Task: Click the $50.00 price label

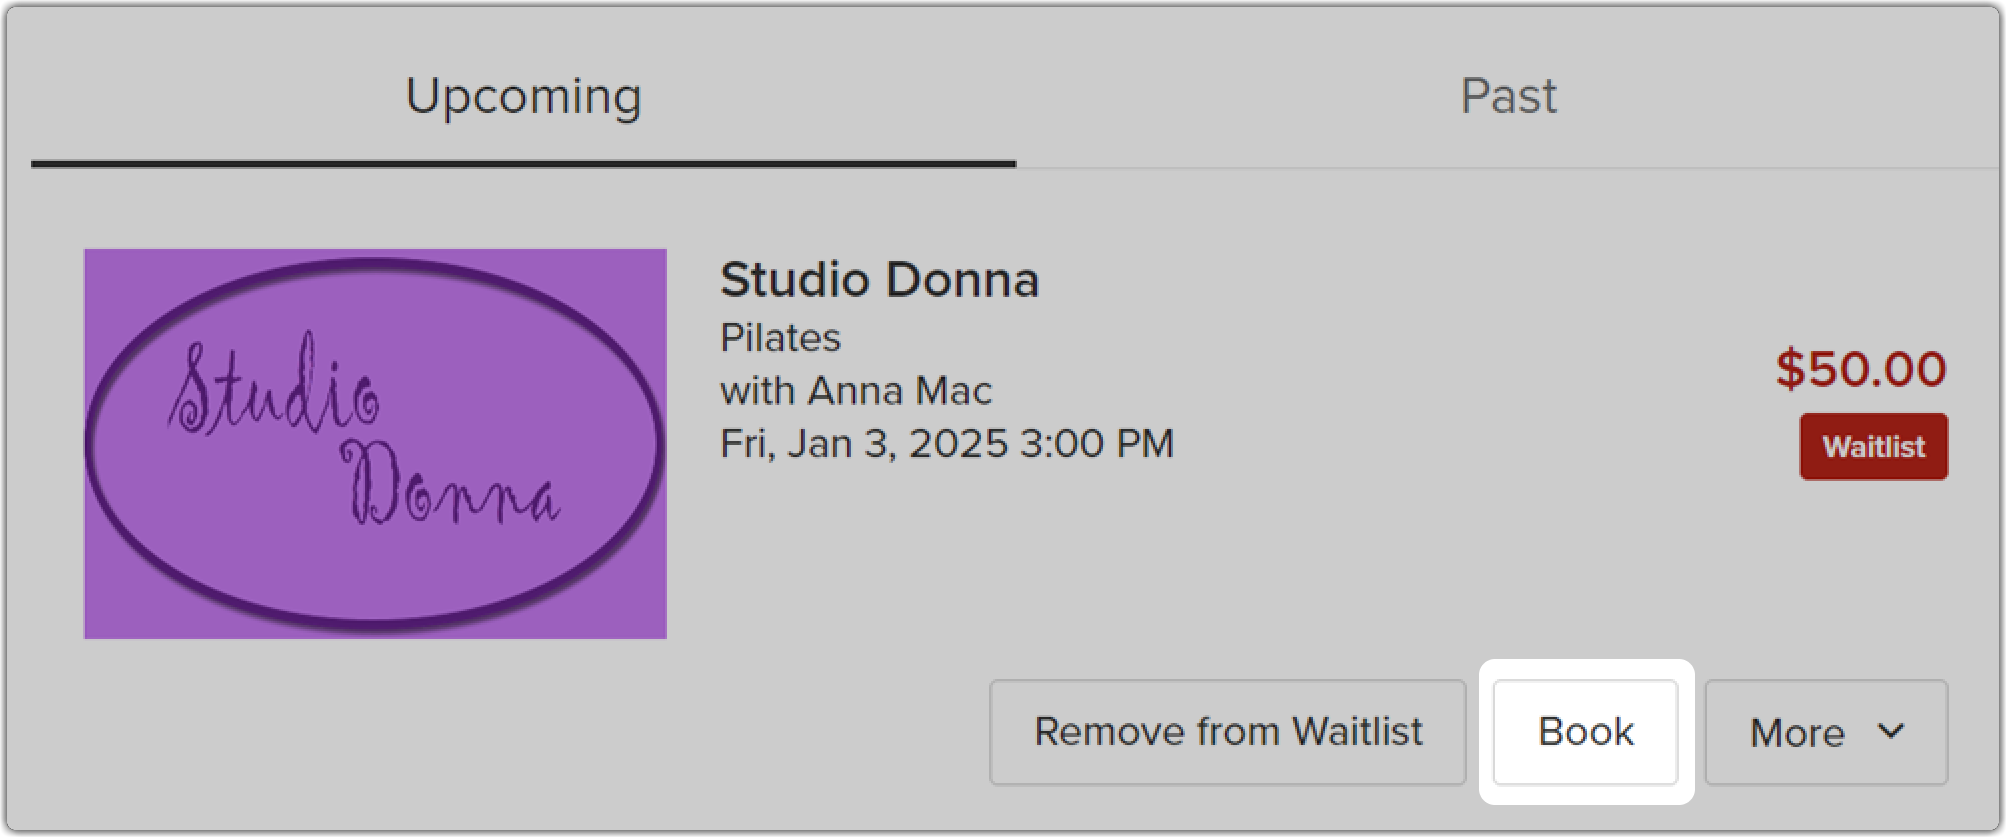Action: [1861, 368]
